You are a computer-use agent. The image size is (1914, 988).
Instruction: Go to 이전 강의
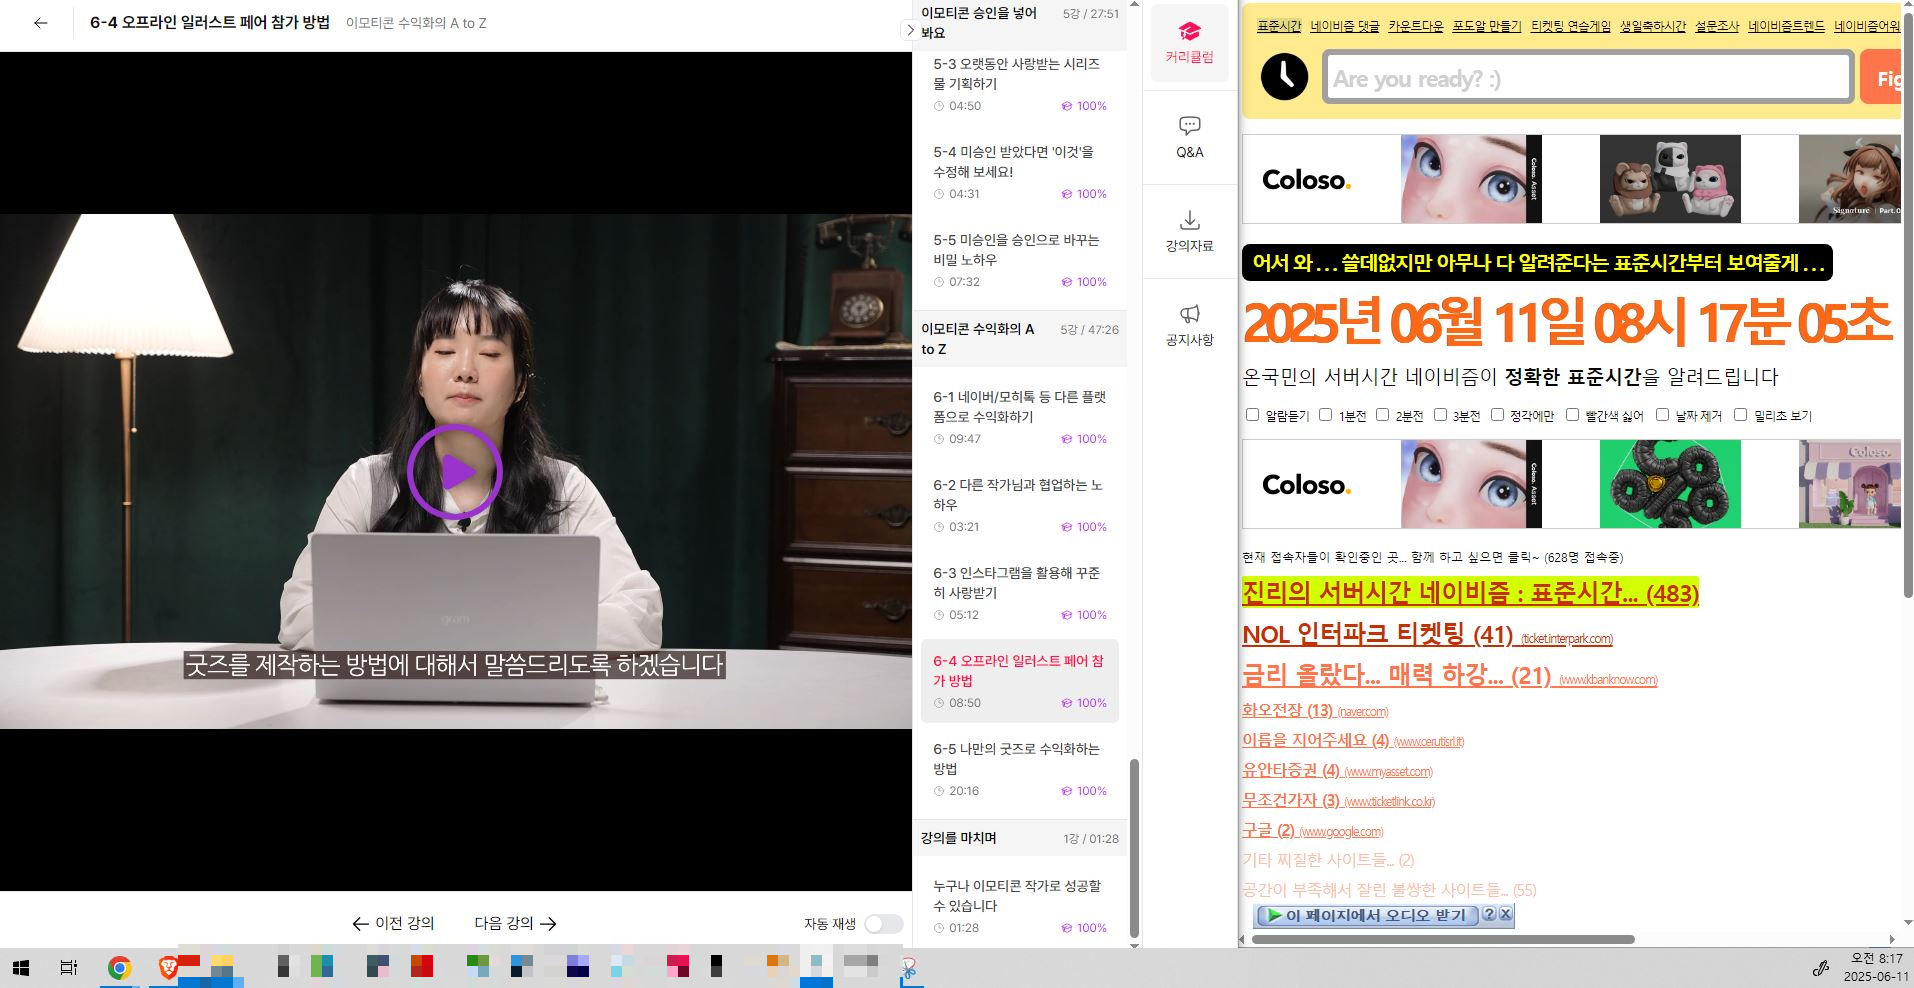393,923
